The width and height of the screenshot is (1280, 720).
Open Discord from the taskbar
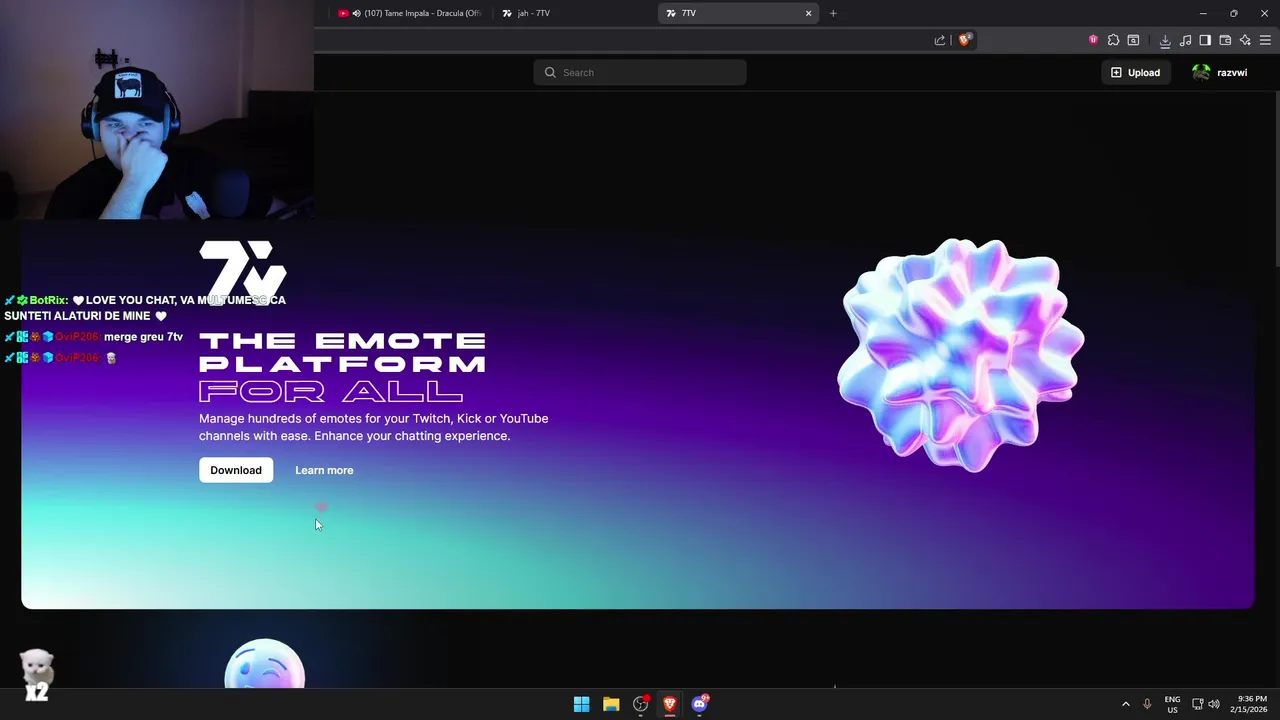click(700, 704)
